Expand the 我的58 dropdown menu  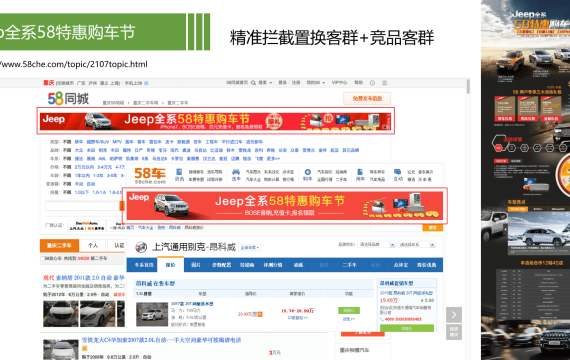[x=316, y=83]
